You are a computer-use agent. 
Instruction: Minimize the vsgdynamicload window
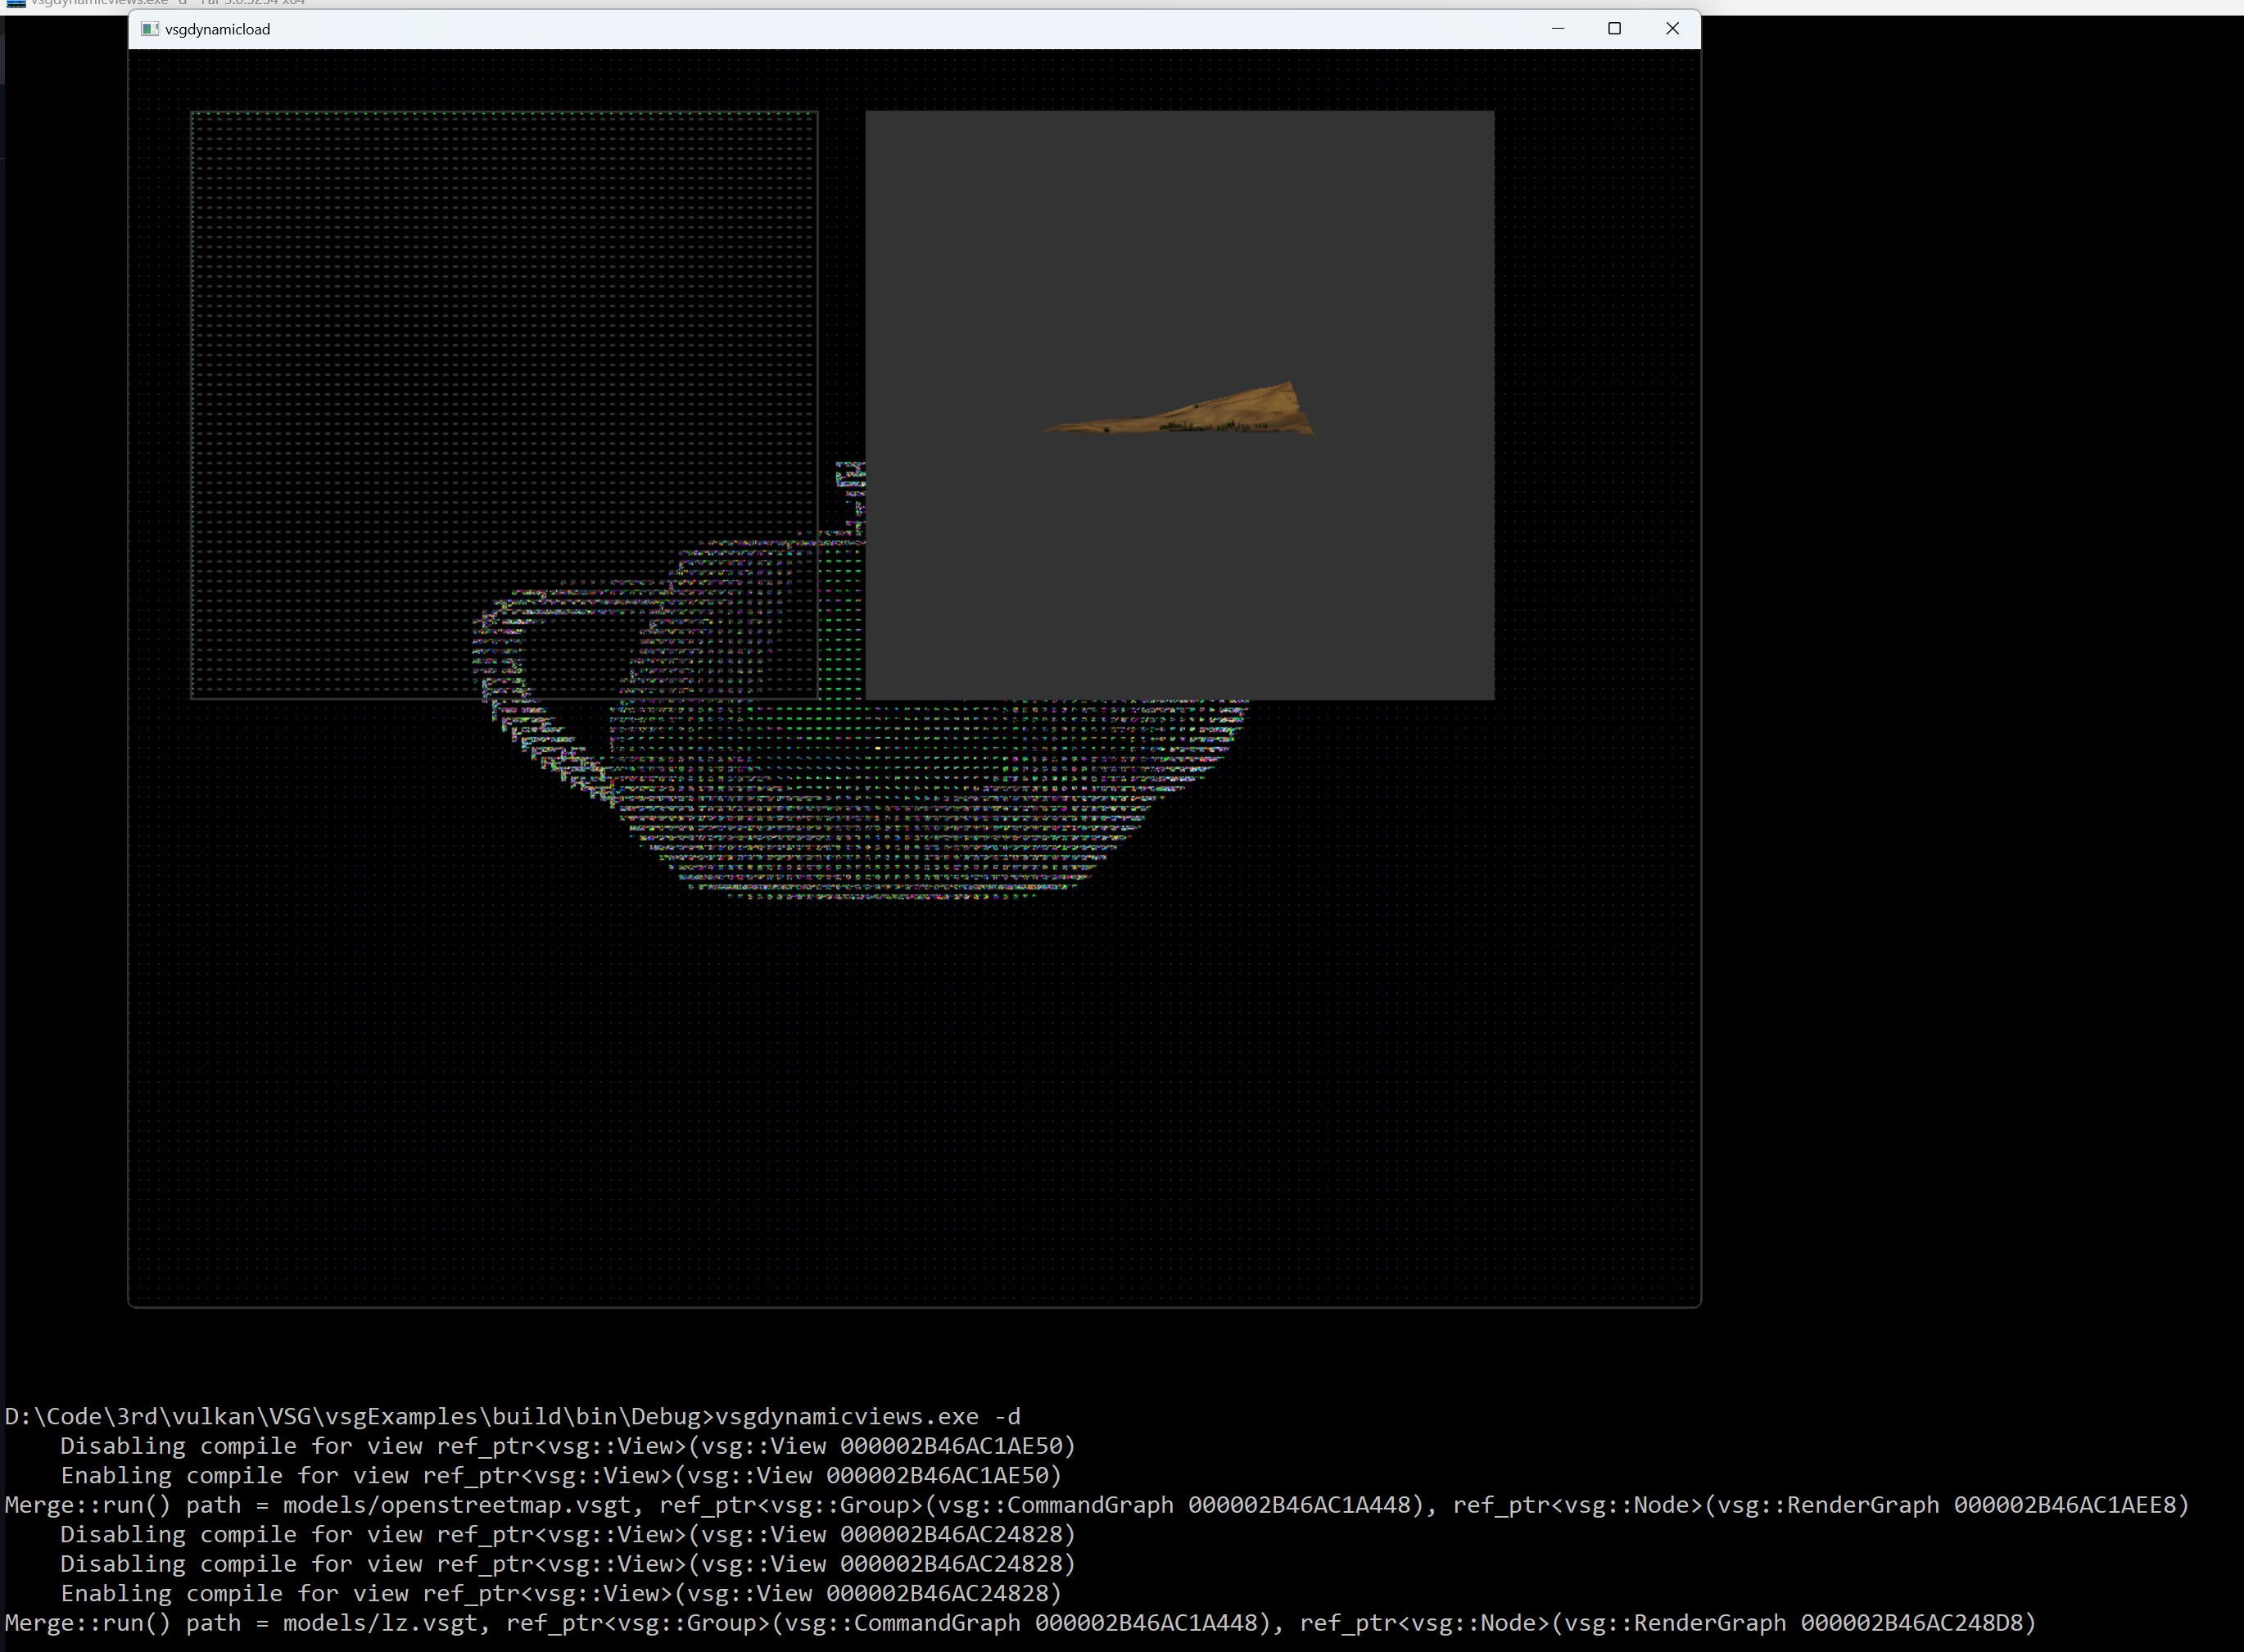coord(1558,28)
